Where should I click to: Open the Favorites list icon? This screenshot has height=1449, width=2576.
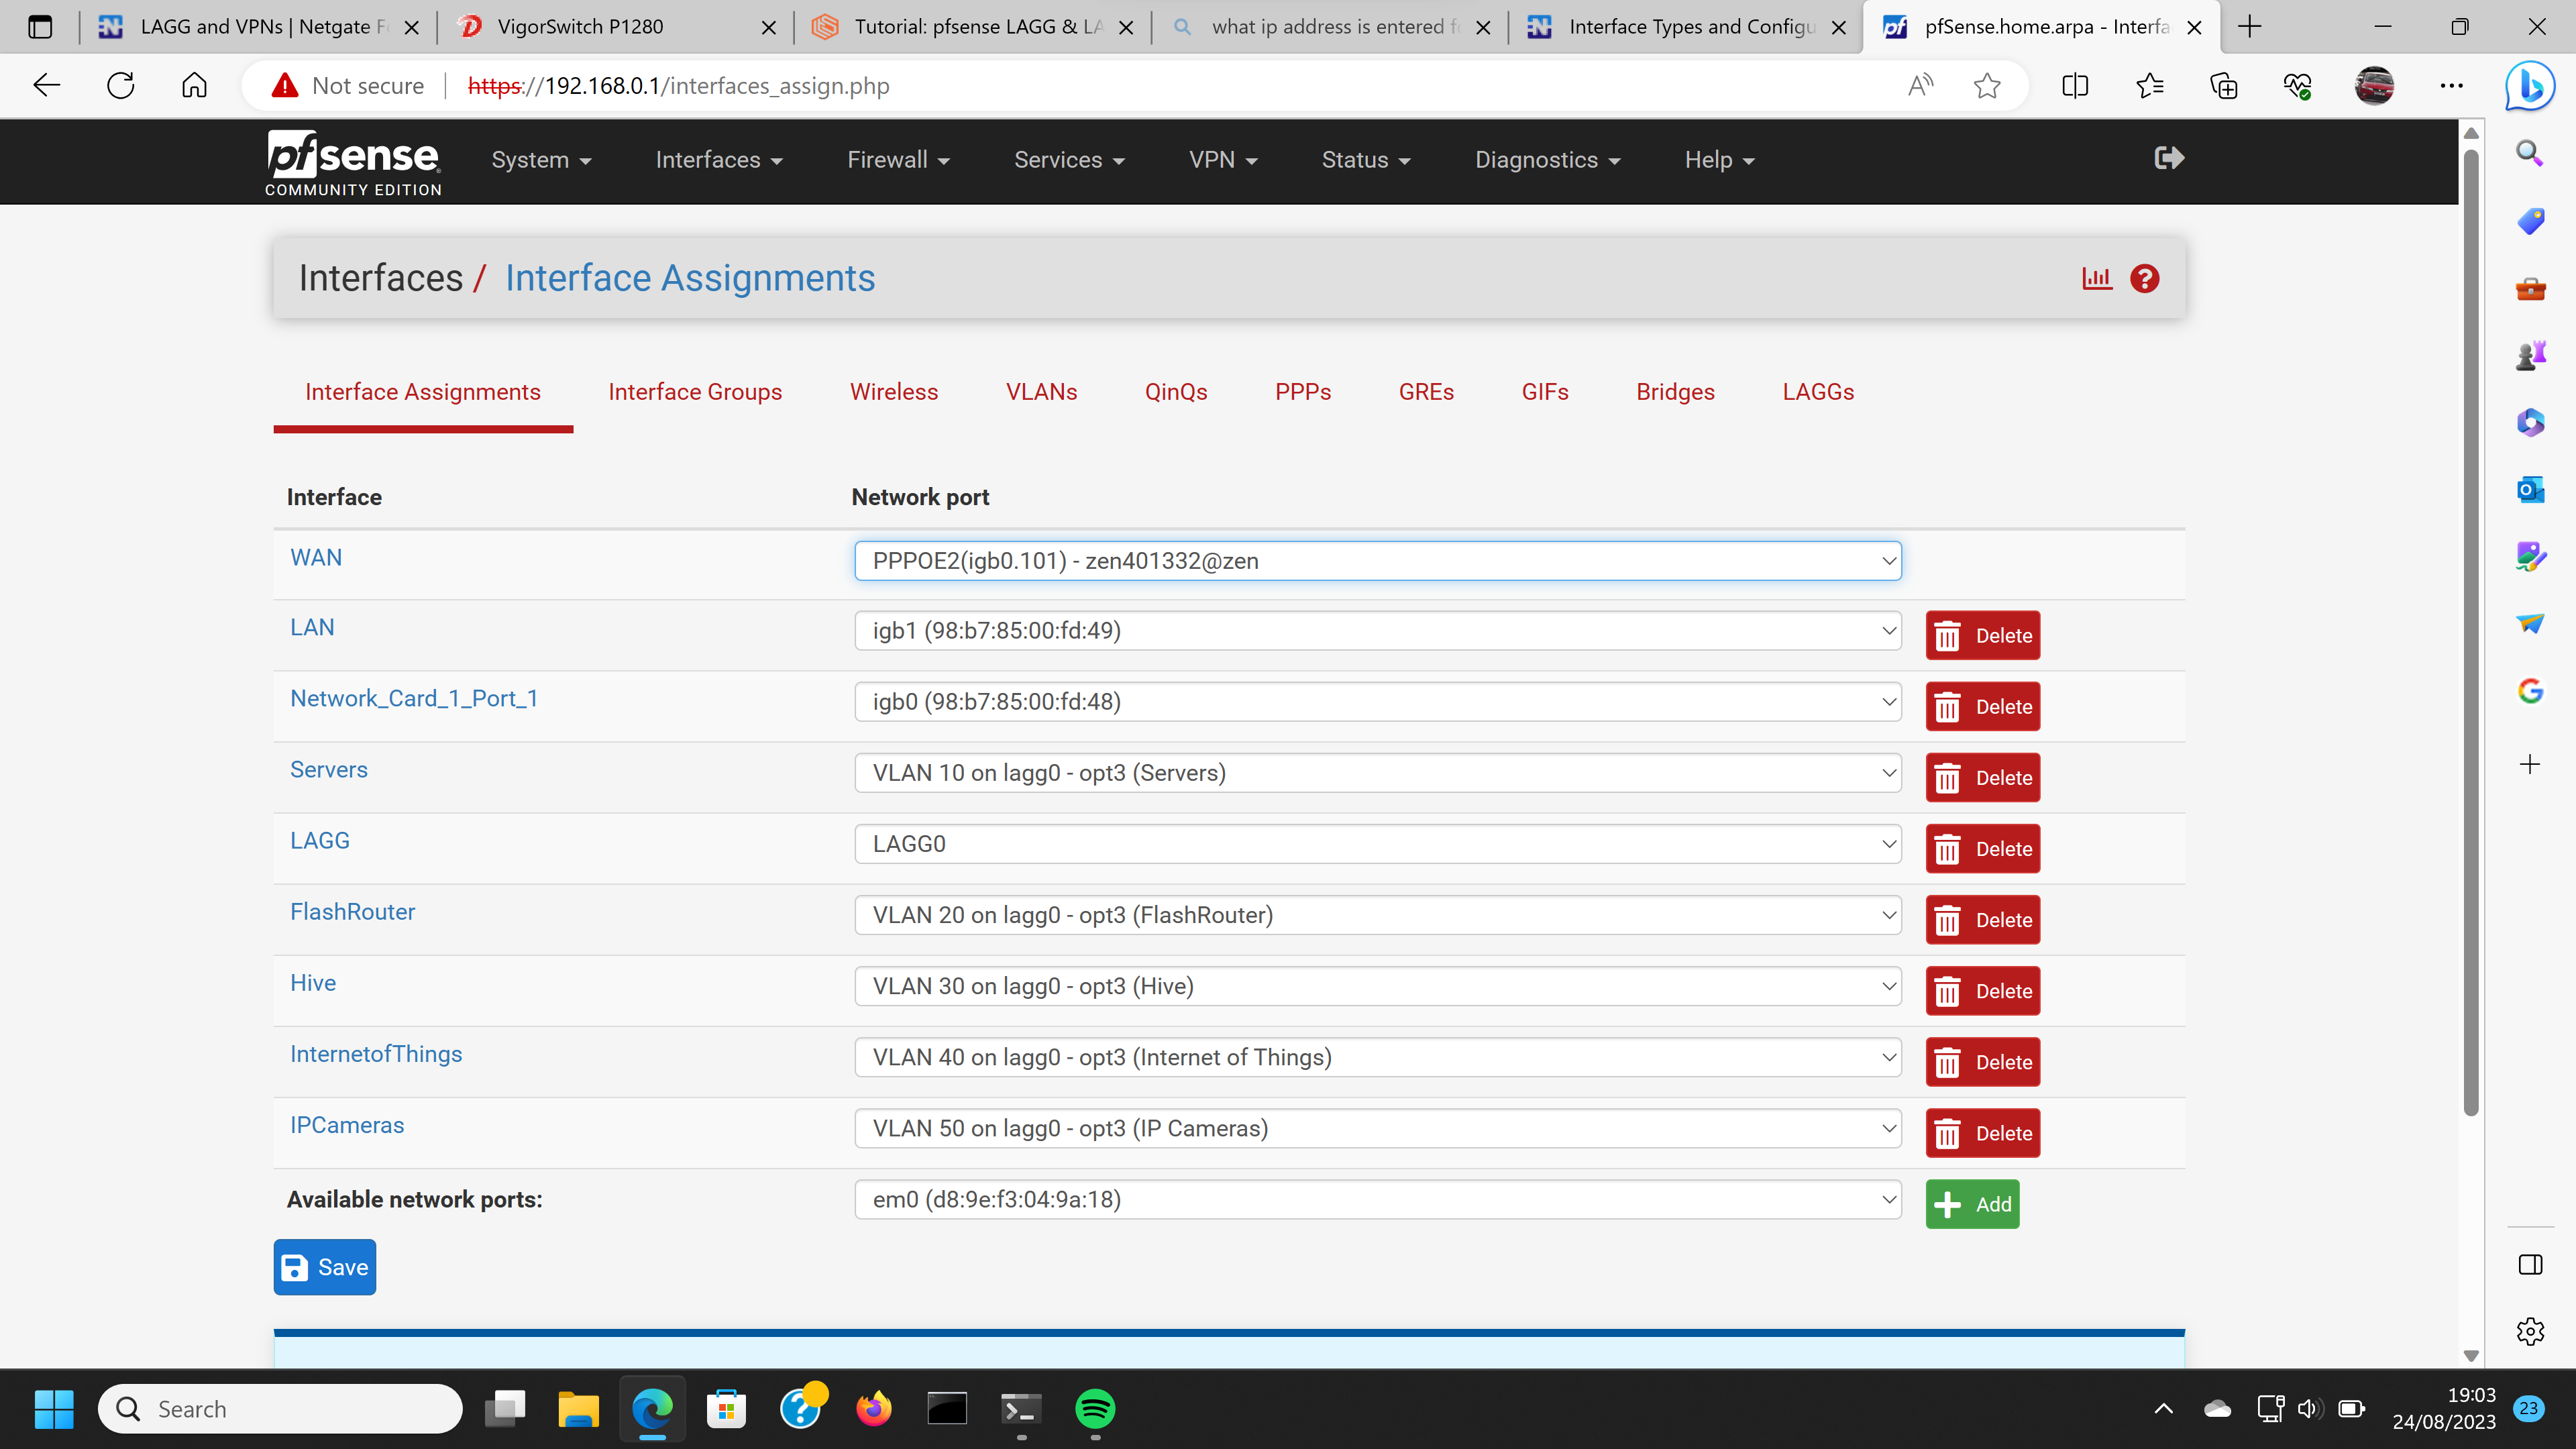(2149, 86)
